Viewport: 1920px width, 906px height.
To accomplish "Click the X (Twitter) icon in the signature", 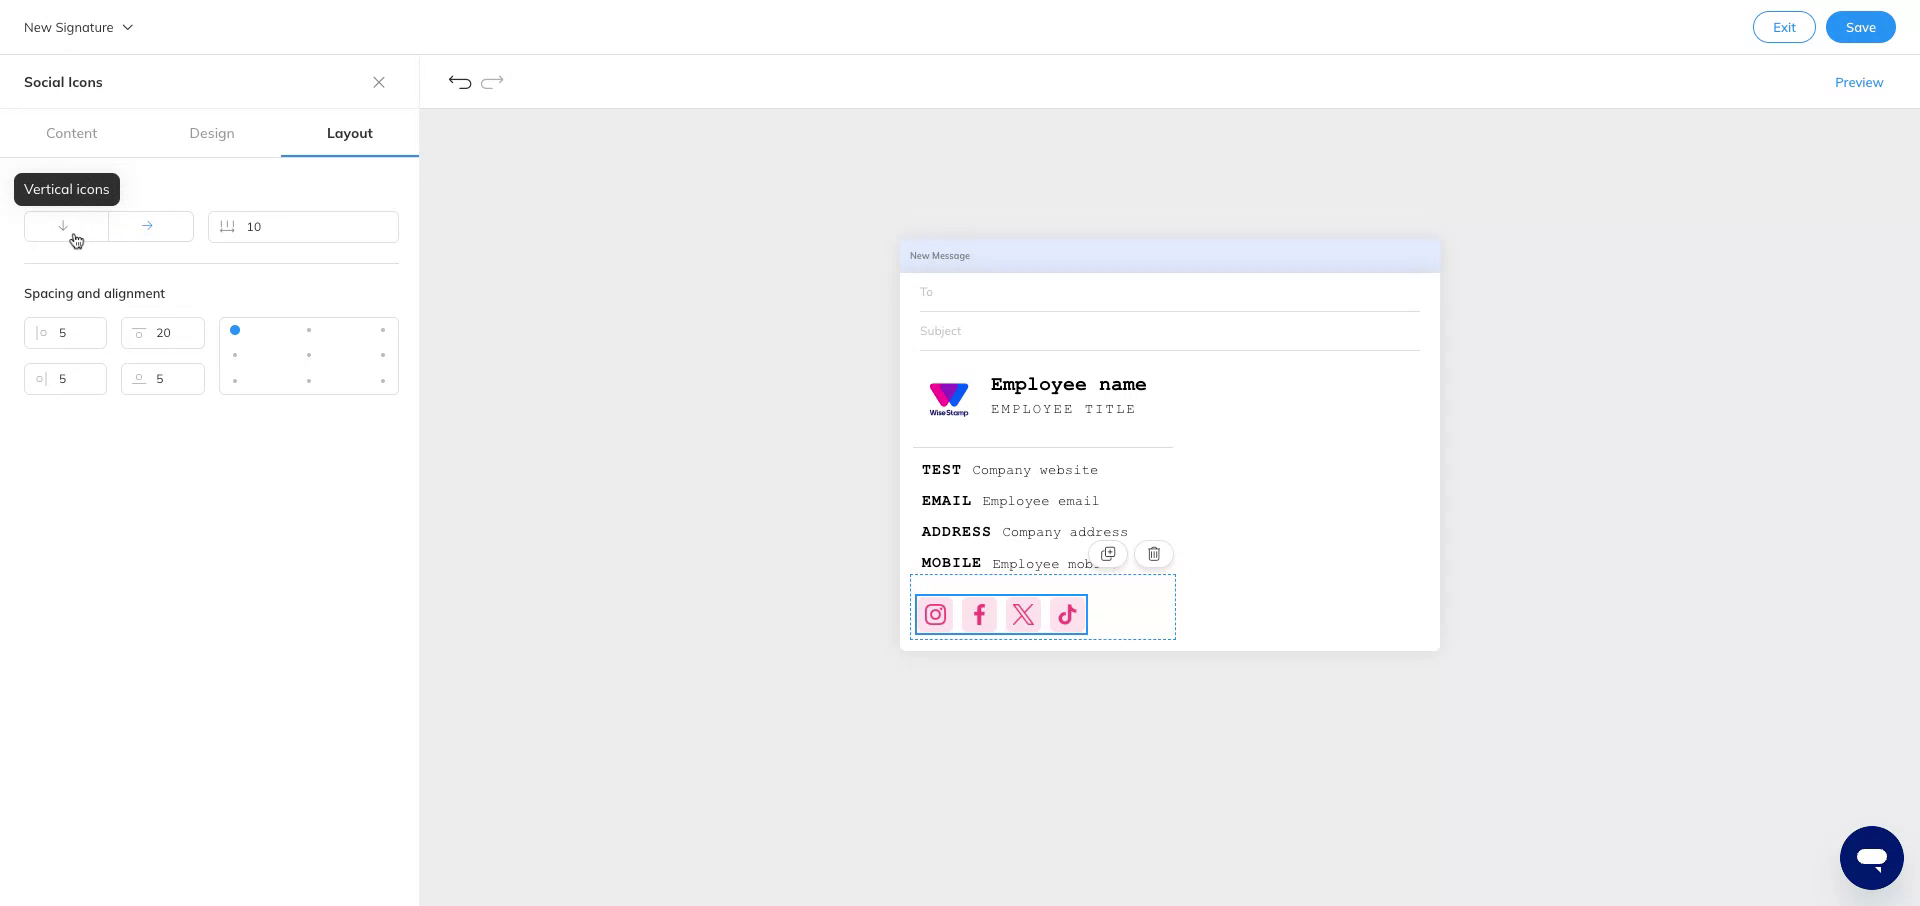I will (x=1023, y=614).
